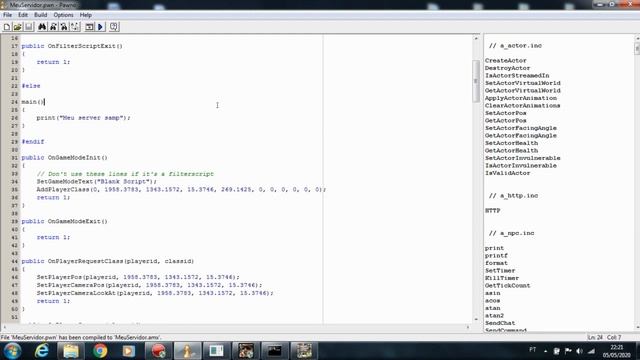This screenshot has height=360, width=640.
Task: Select format in the function list
Action: [x=496, y=263]
